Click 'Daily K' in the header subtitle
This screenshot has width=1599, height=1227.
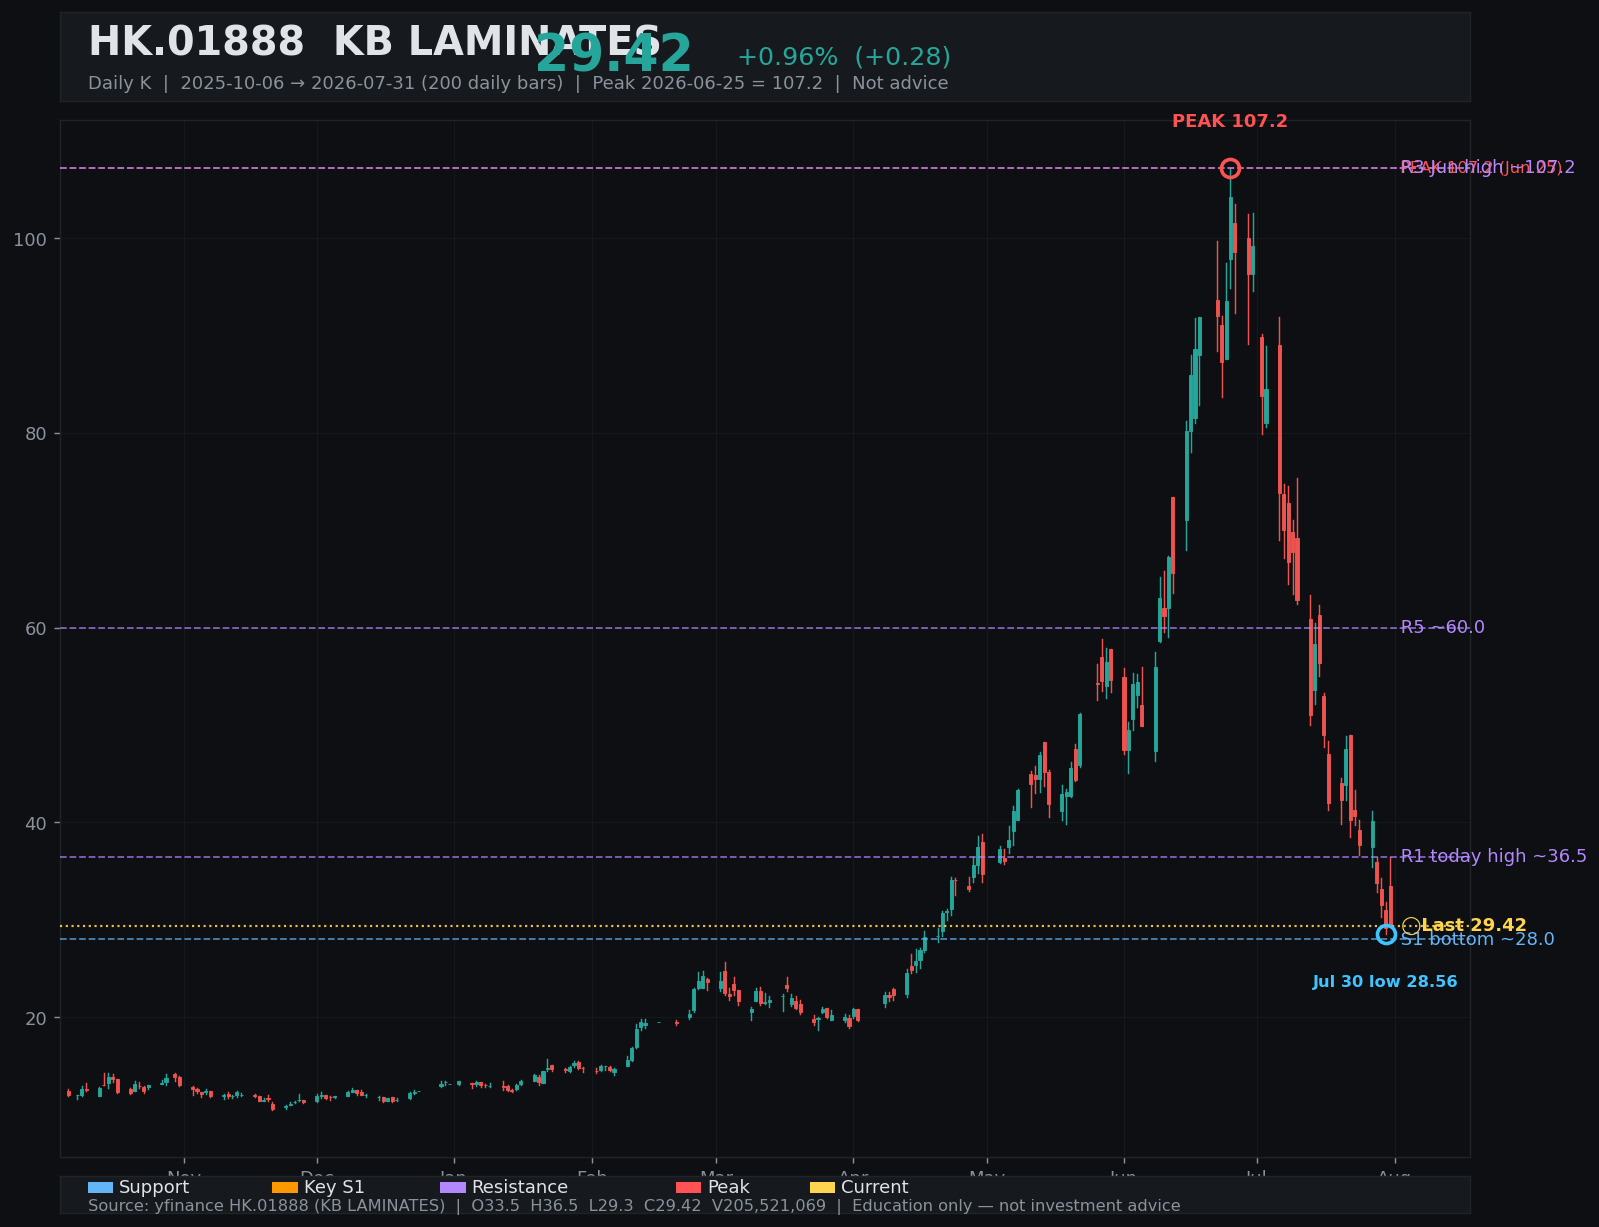point(120,84)
